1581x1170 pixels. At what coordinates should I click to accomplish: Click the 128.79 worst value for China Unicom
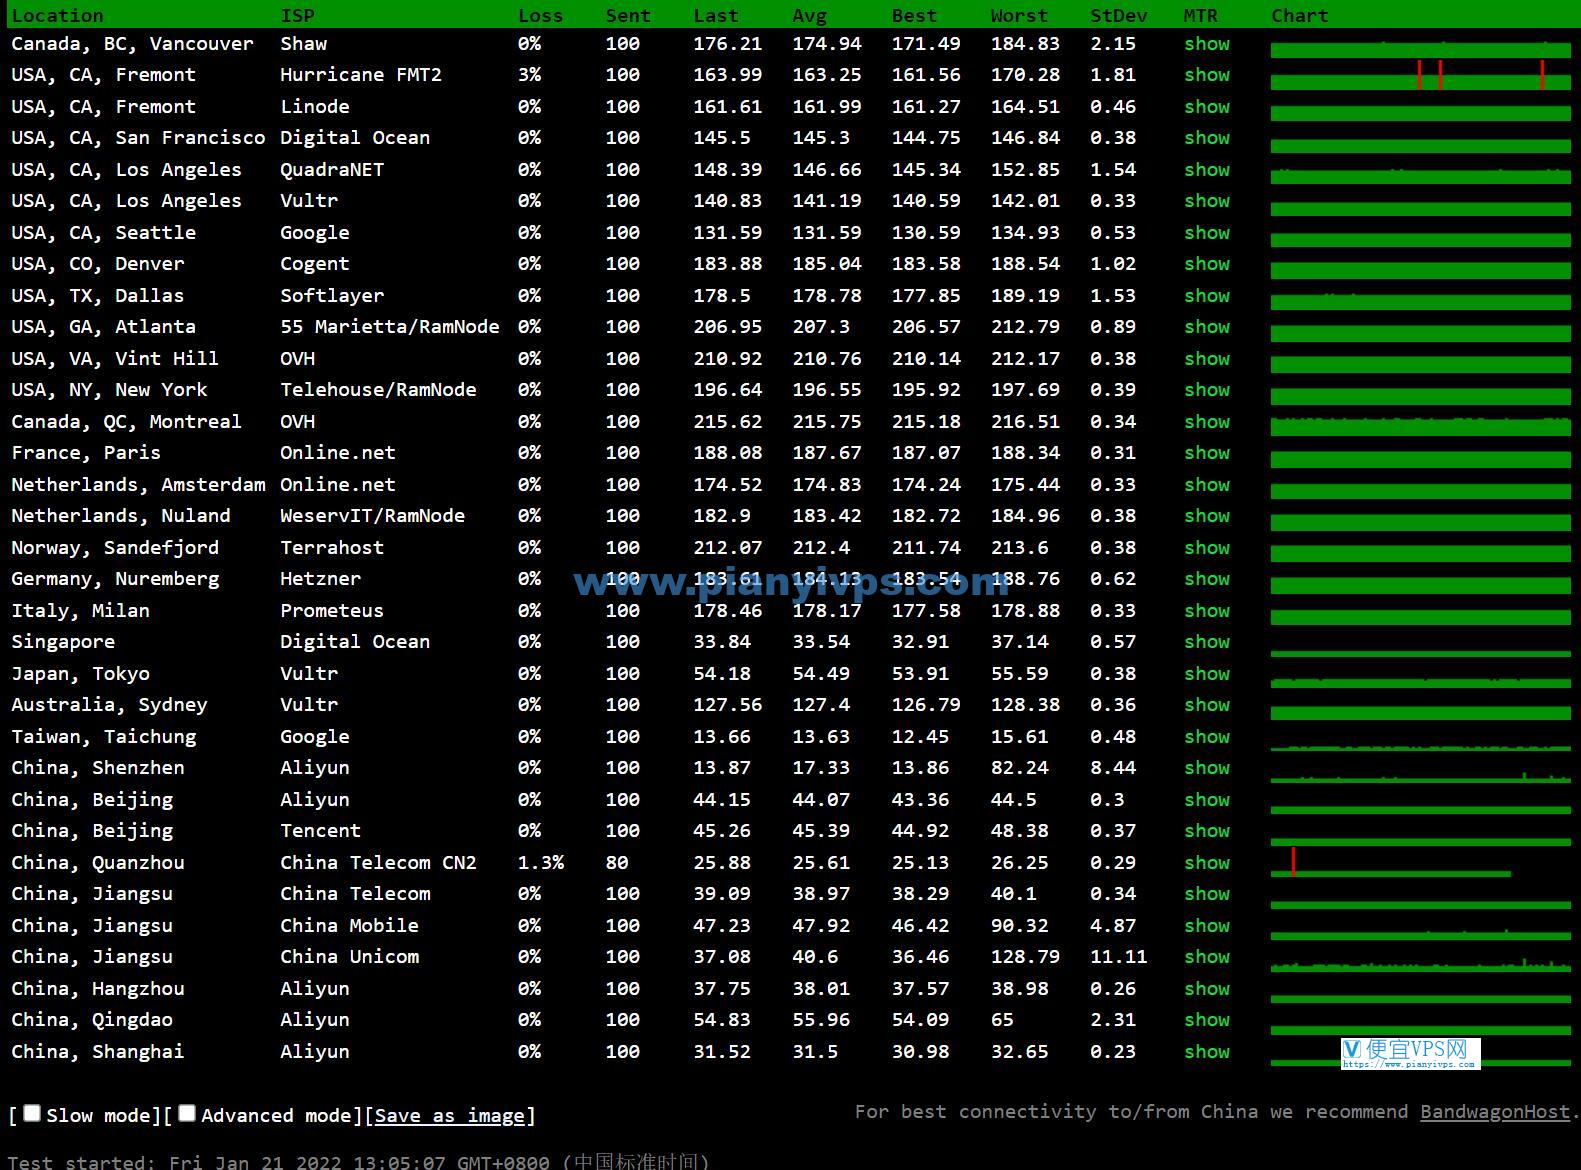click(1025, 957)
